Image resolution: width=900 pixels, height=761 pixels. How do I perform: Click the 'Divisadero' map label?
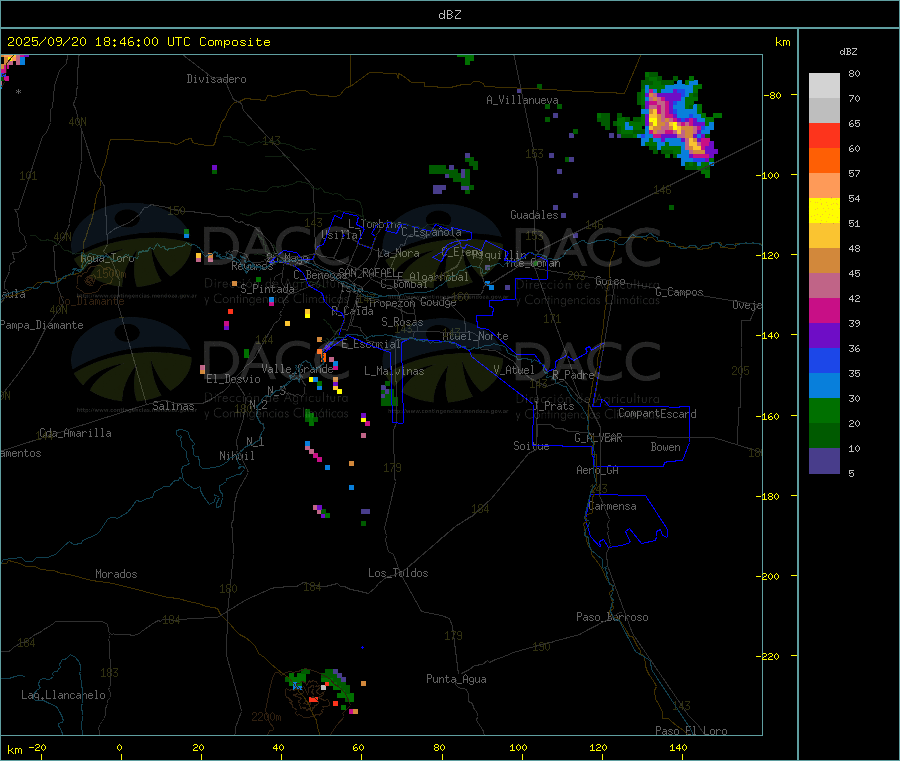tap(216, 79)
